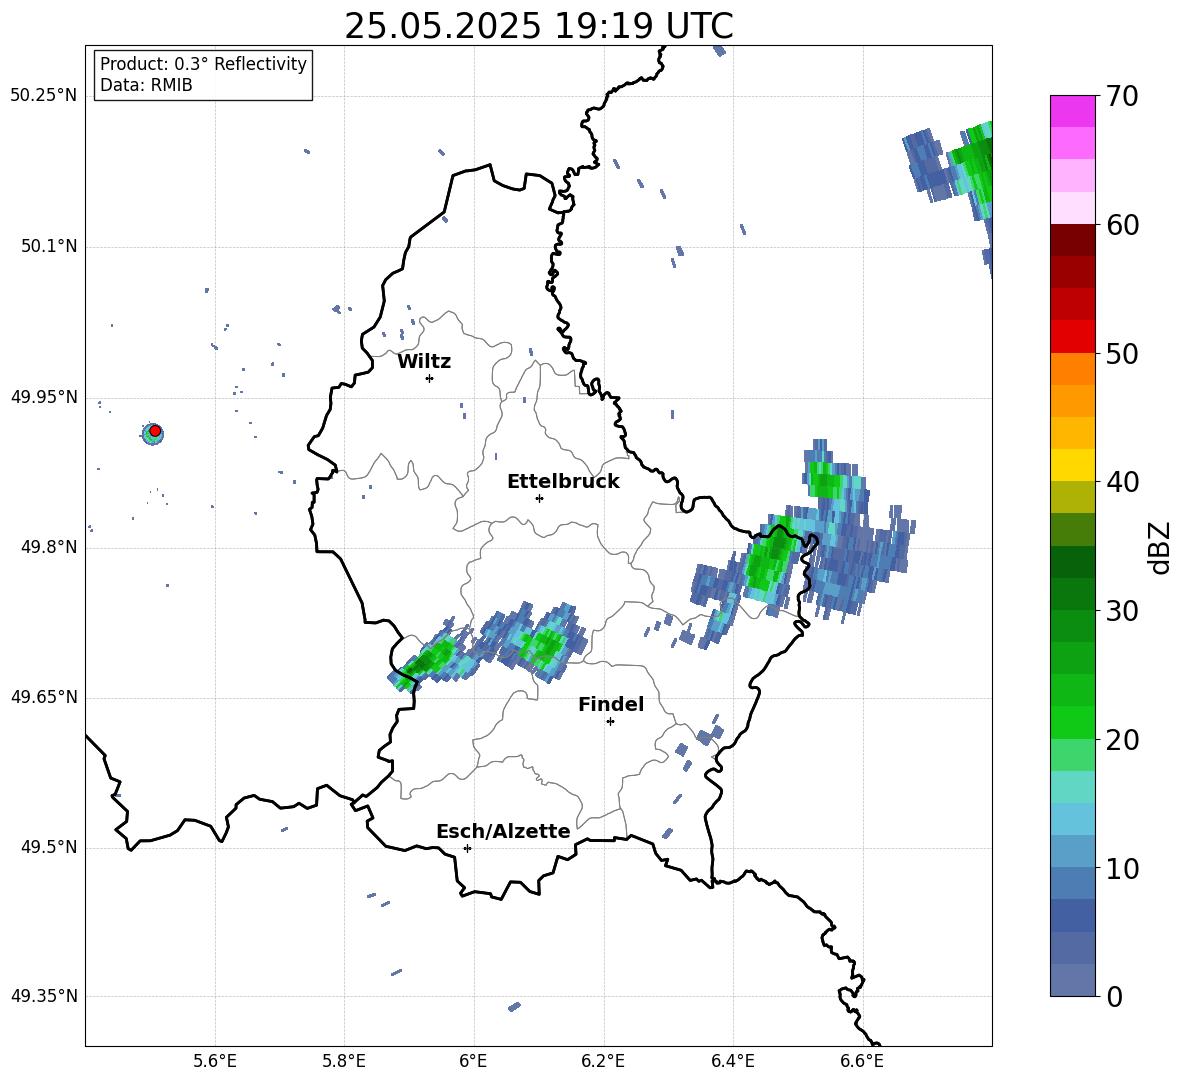The width and height of the screenshot is (1184, 1081).
Task: Click longitude label 6°E
Action: [x=473, y=1061]
